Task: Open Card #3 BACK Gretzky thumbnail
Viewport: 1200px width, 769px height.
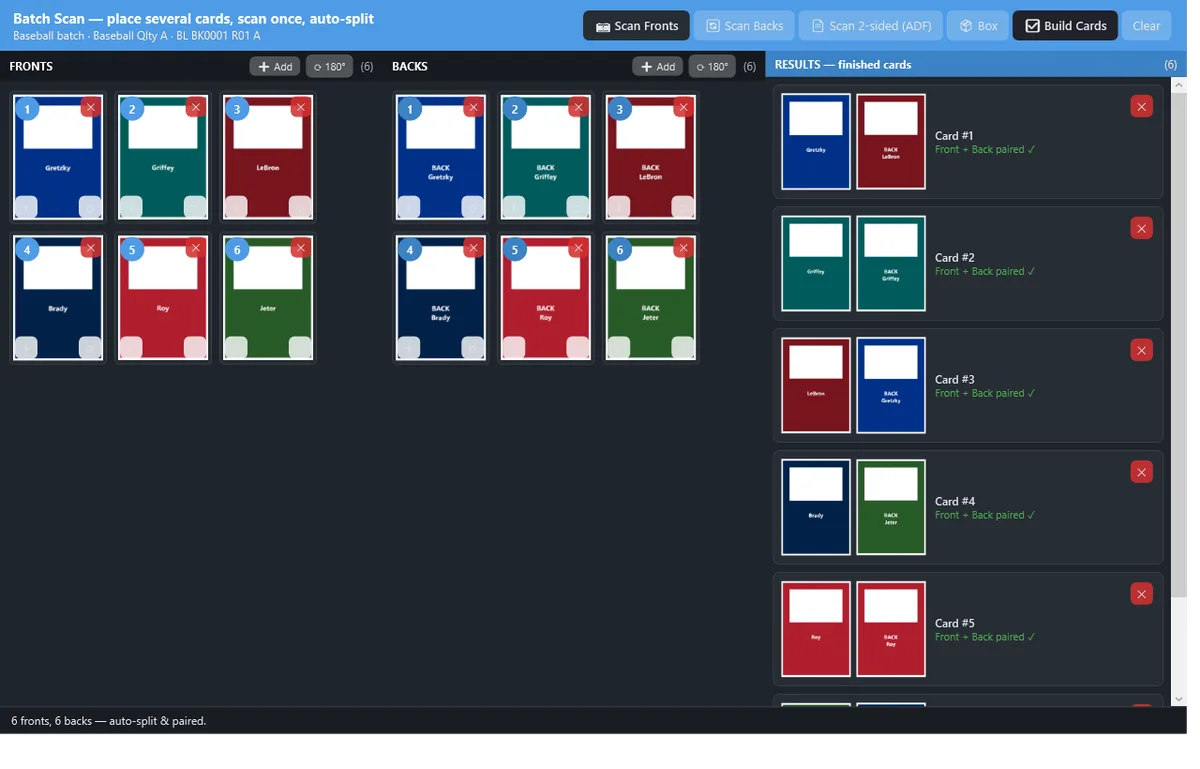Action: tap(901, 389)
